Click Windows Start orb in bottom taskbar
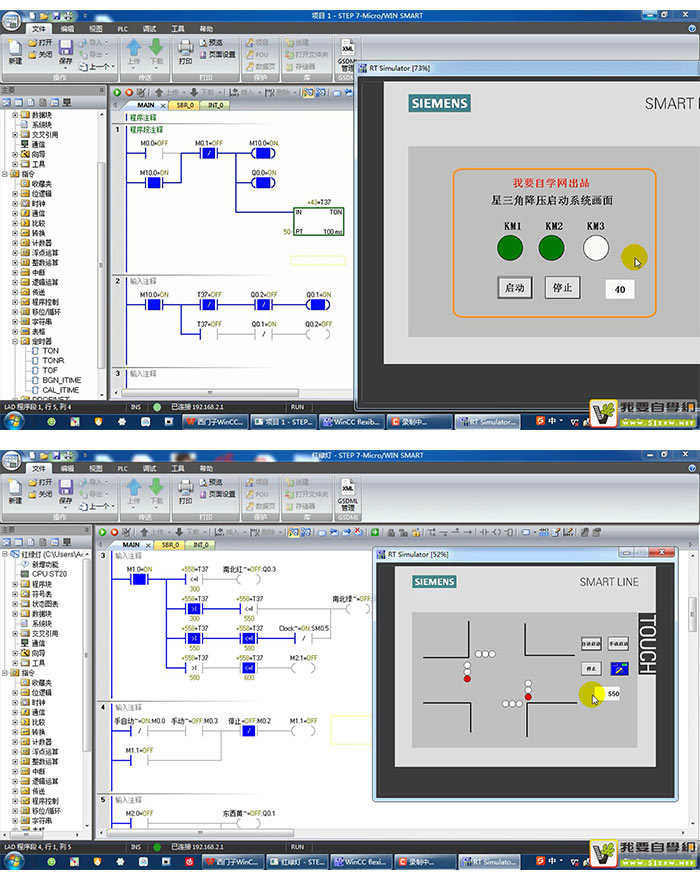The width and height of the screenshot is (700, 878). 13,861
